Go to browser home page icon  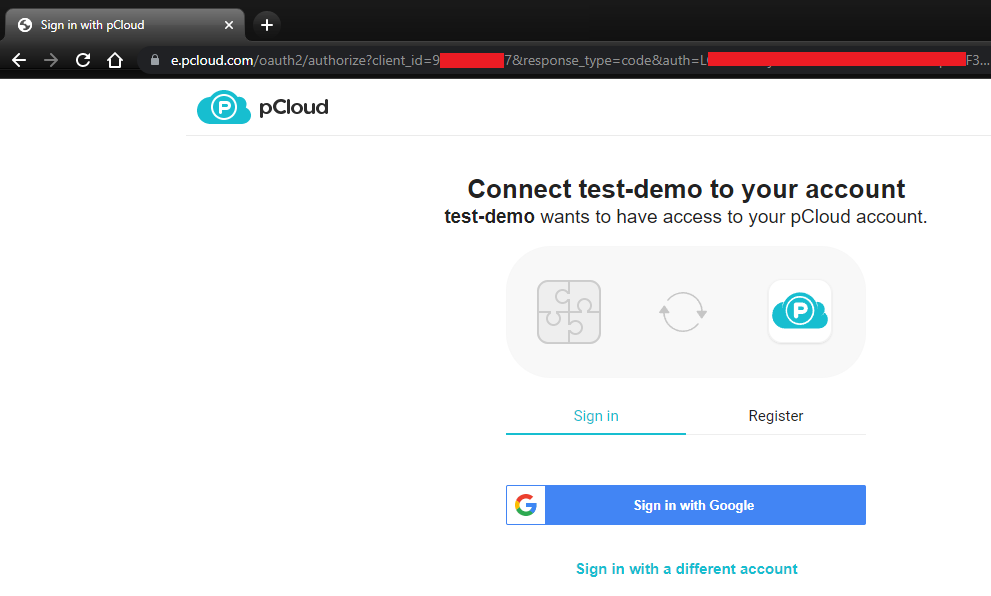114,60
